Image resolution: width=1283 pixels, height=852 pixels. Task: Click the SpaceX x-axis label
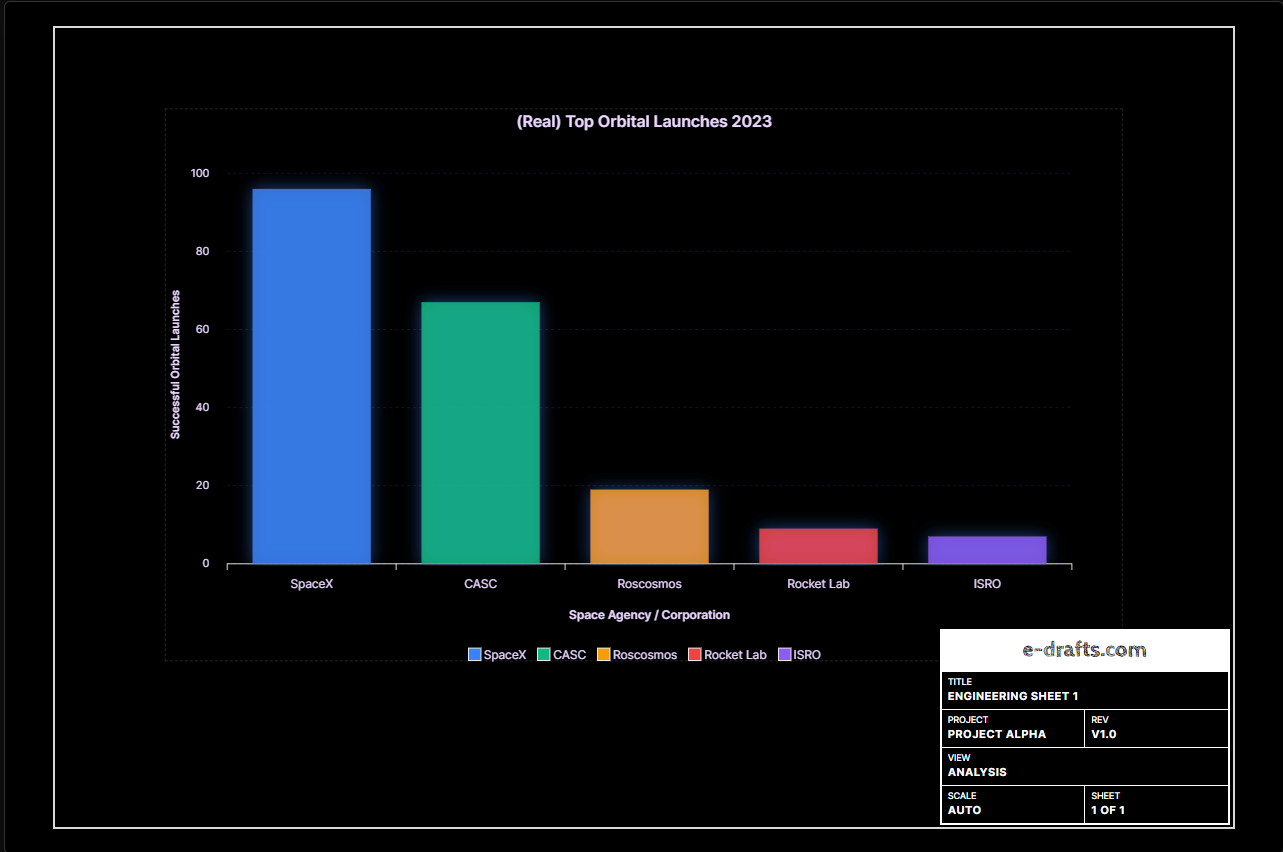(x=311, y=584)
